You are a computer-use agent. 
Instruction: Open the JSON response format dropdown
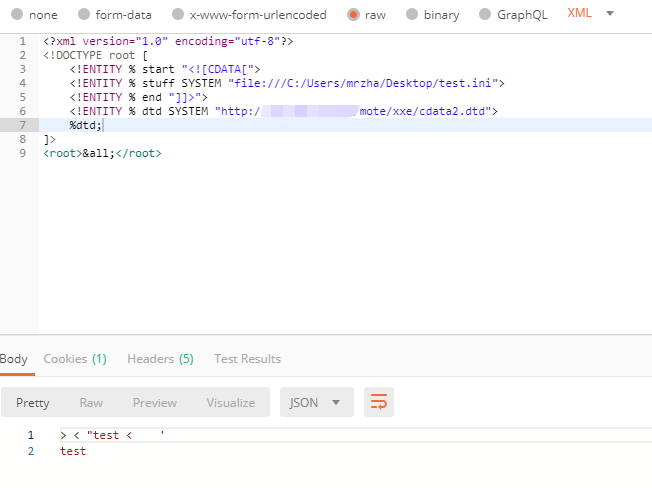tap(316, 402)
